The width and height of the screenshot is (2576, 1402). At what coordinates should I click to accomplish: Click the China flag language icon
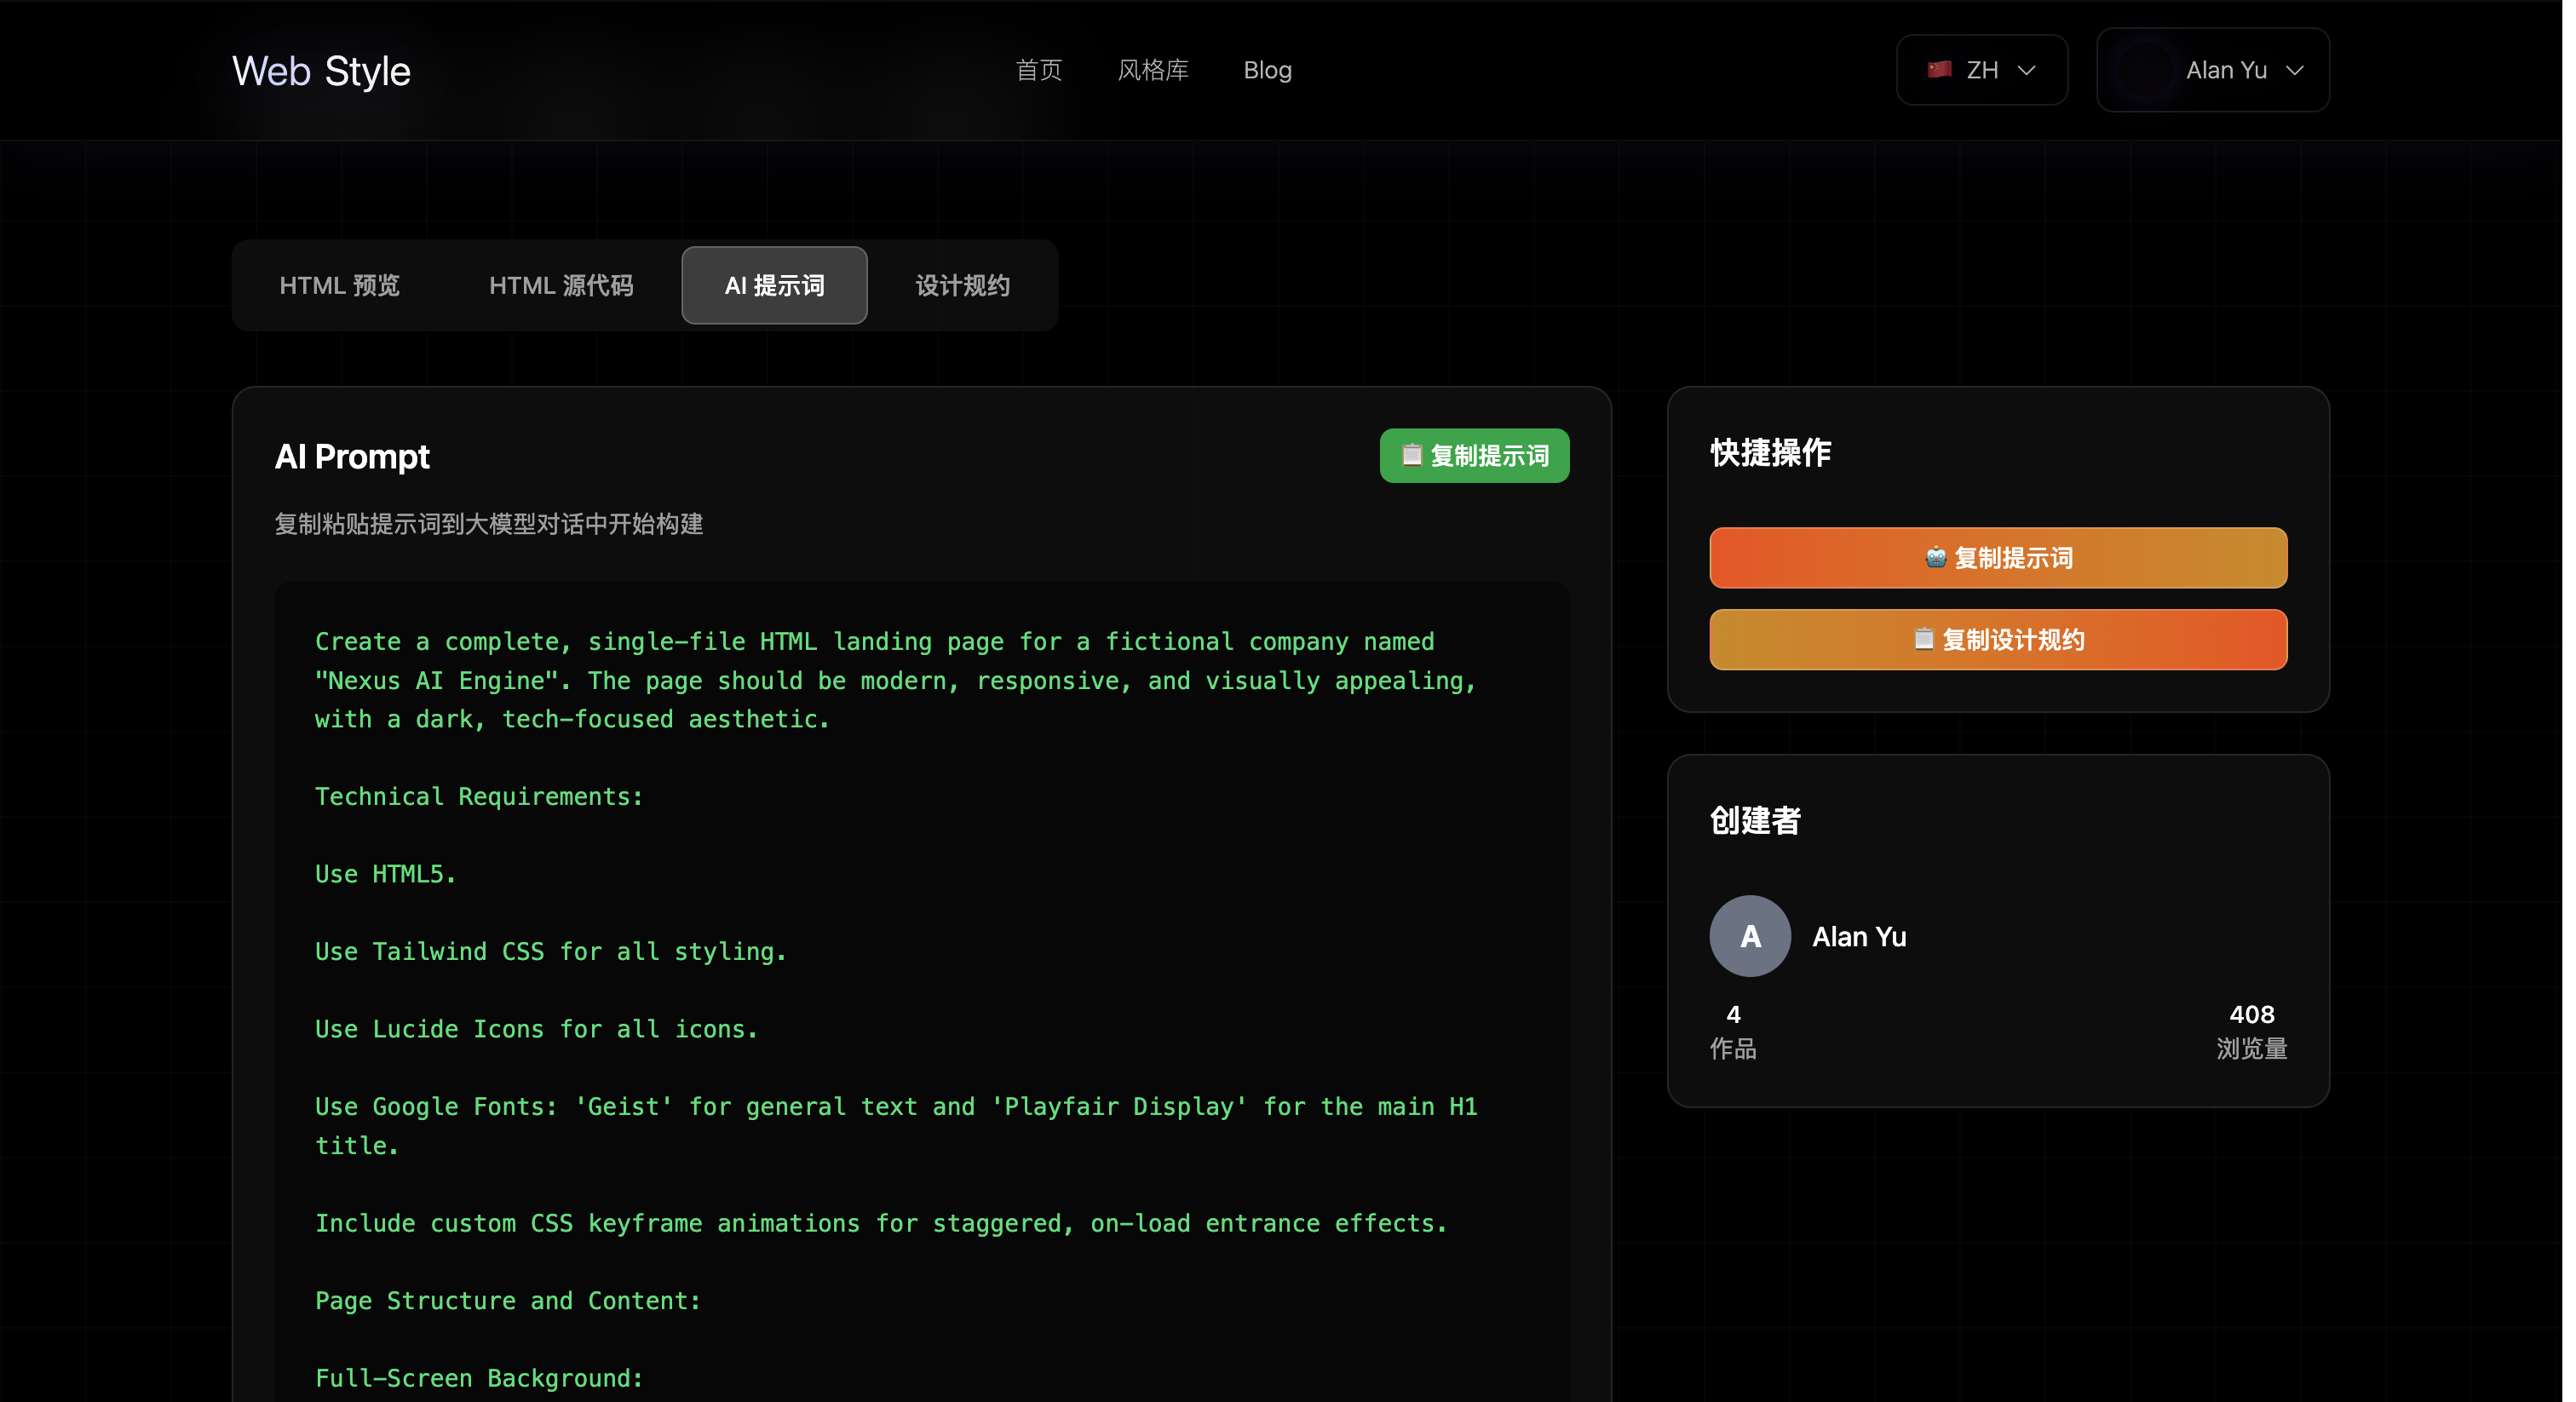[1939, 70]
